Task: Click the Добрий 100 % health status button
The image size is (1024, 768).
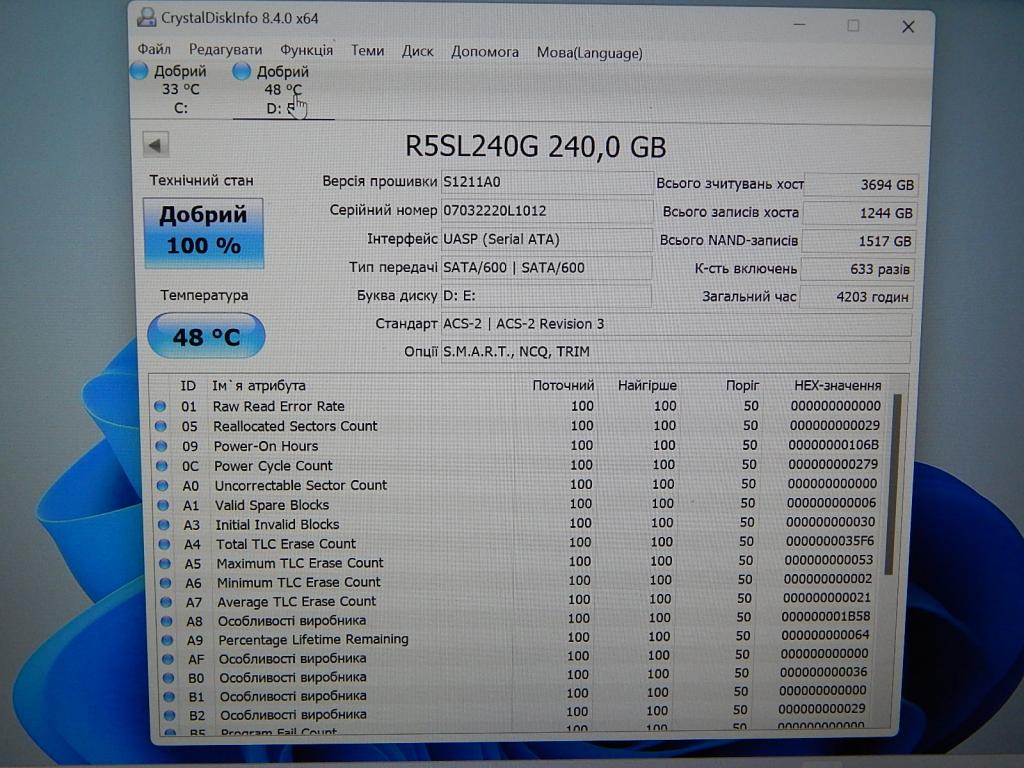Action: point(204,232)
